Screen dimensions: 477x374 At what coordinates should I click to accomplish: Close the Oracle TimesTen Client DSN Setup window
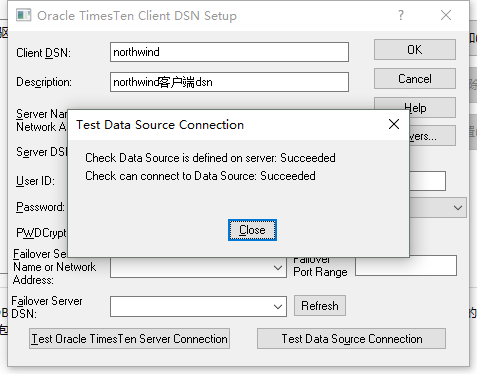(446, 15)
